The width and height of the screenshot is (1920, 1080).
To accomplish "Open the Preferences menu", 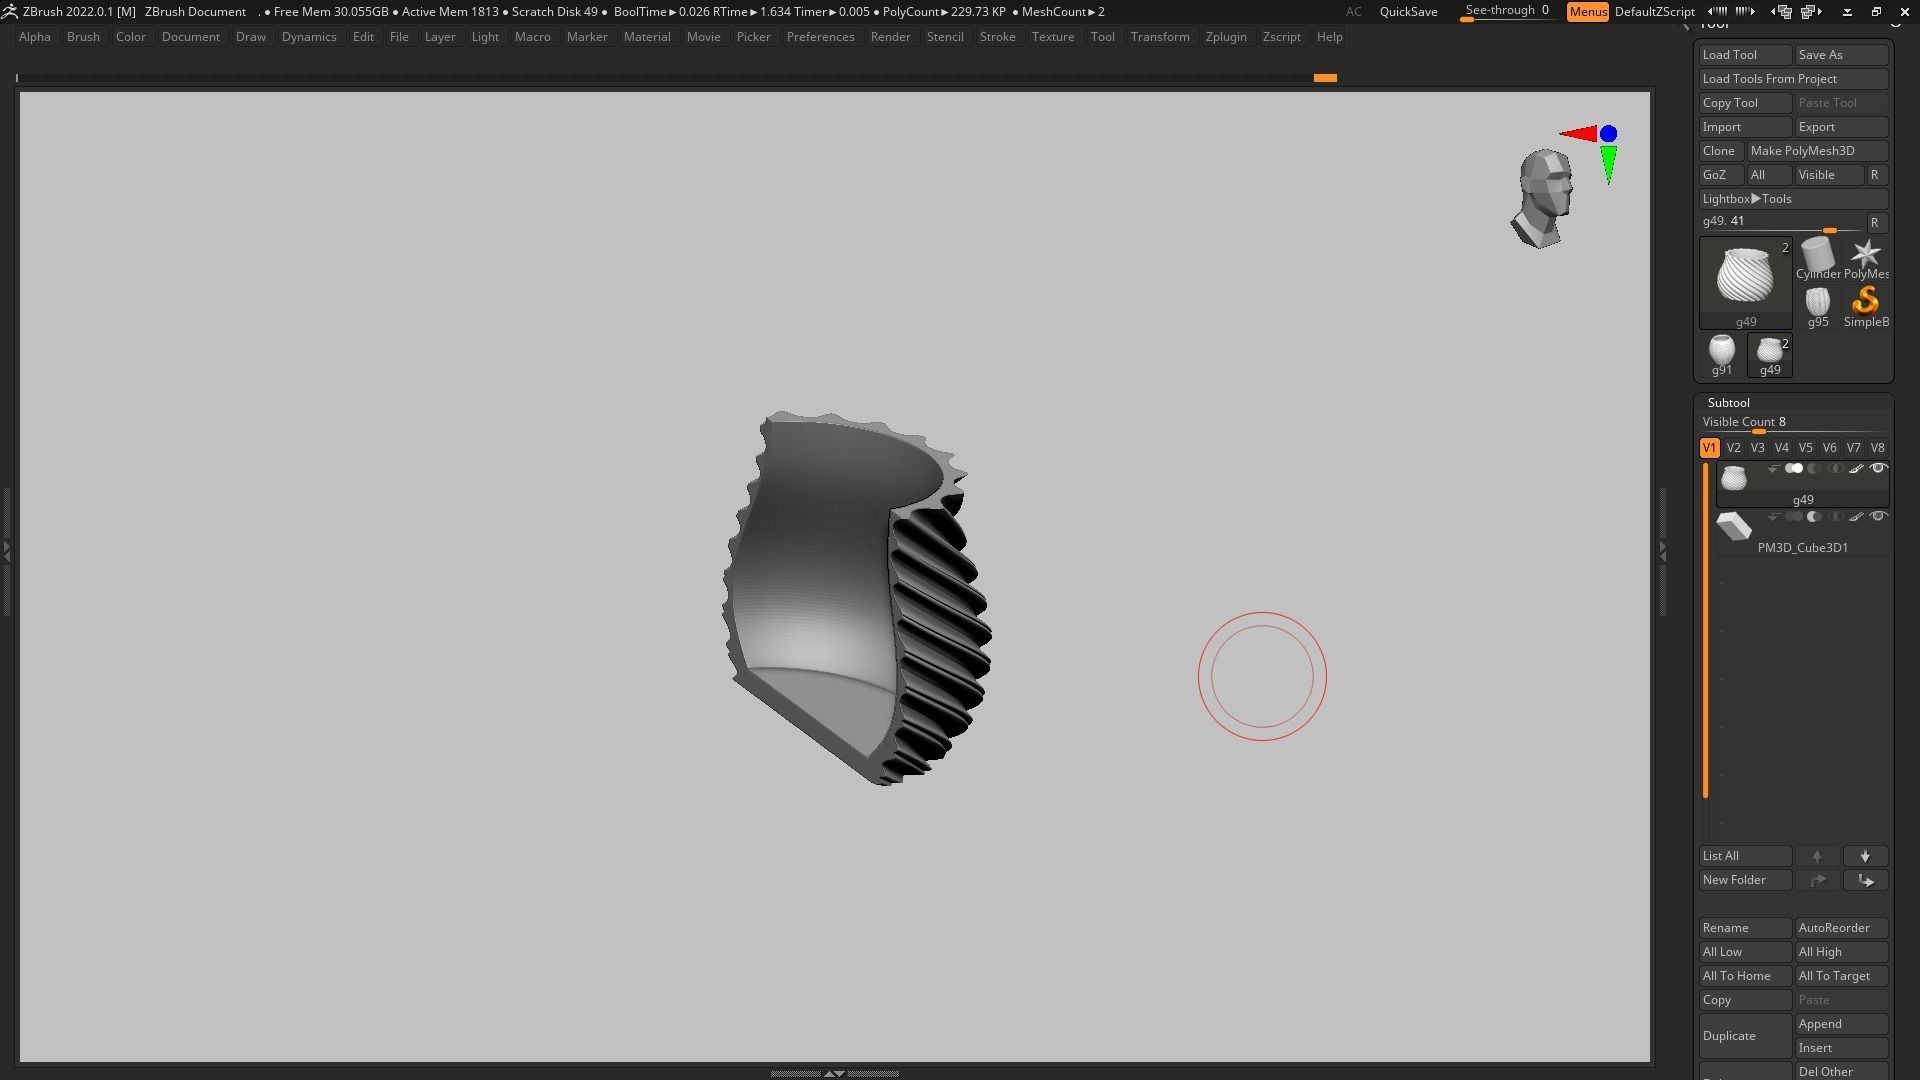I will [820, 37].
